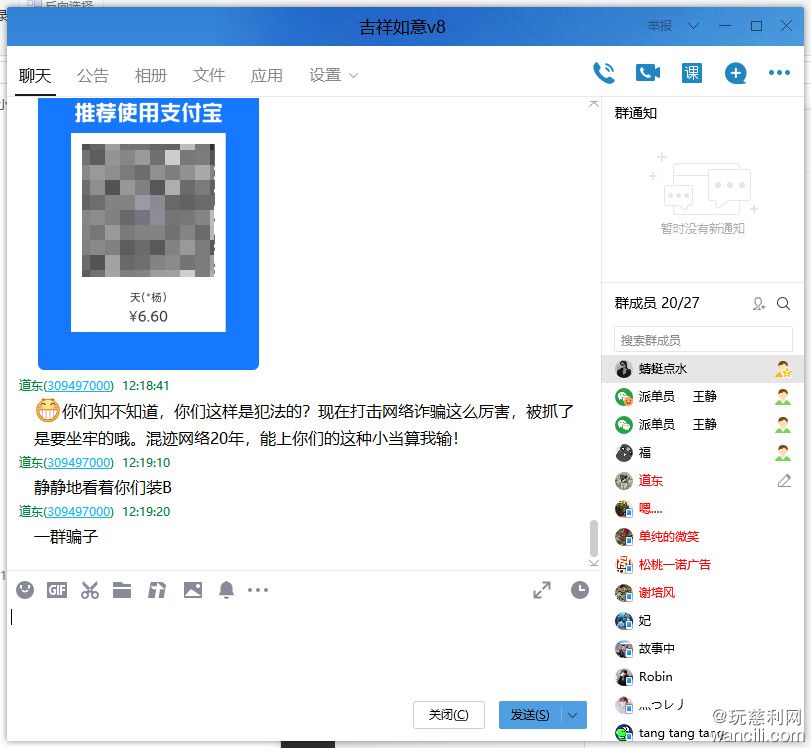This screenshot has height=748, width=811.
Task: Insert a GIF from the GIF panel
Action: click(57, 590)
